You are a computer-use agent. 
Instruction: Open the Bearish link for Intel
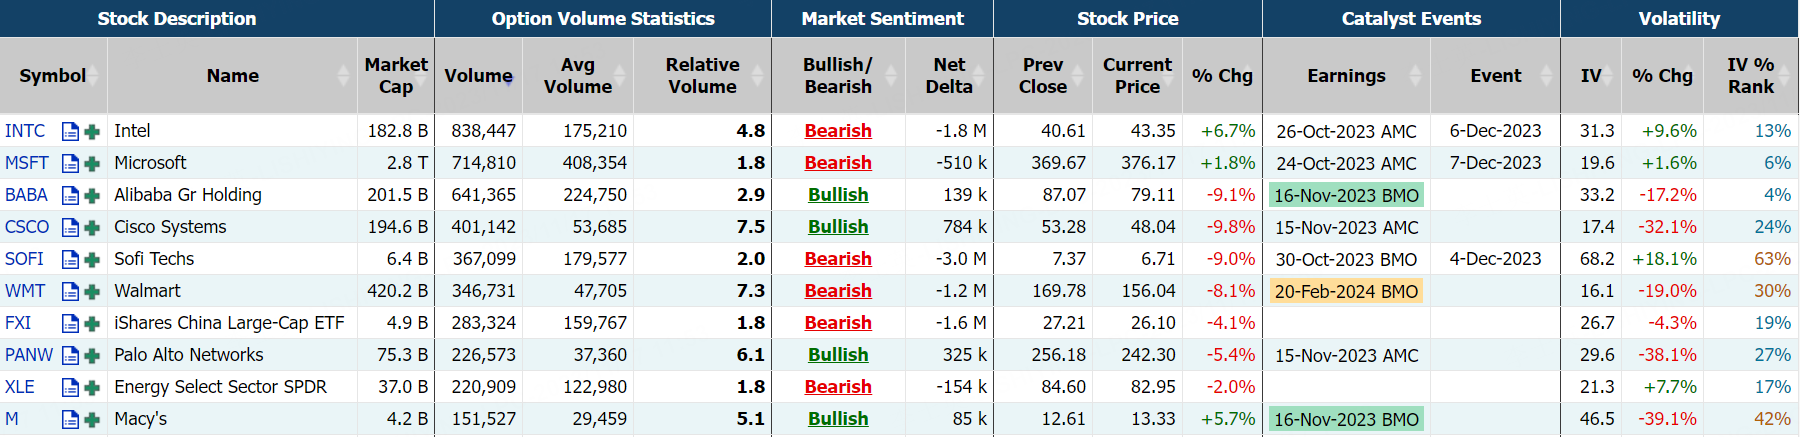click(838, 131)
